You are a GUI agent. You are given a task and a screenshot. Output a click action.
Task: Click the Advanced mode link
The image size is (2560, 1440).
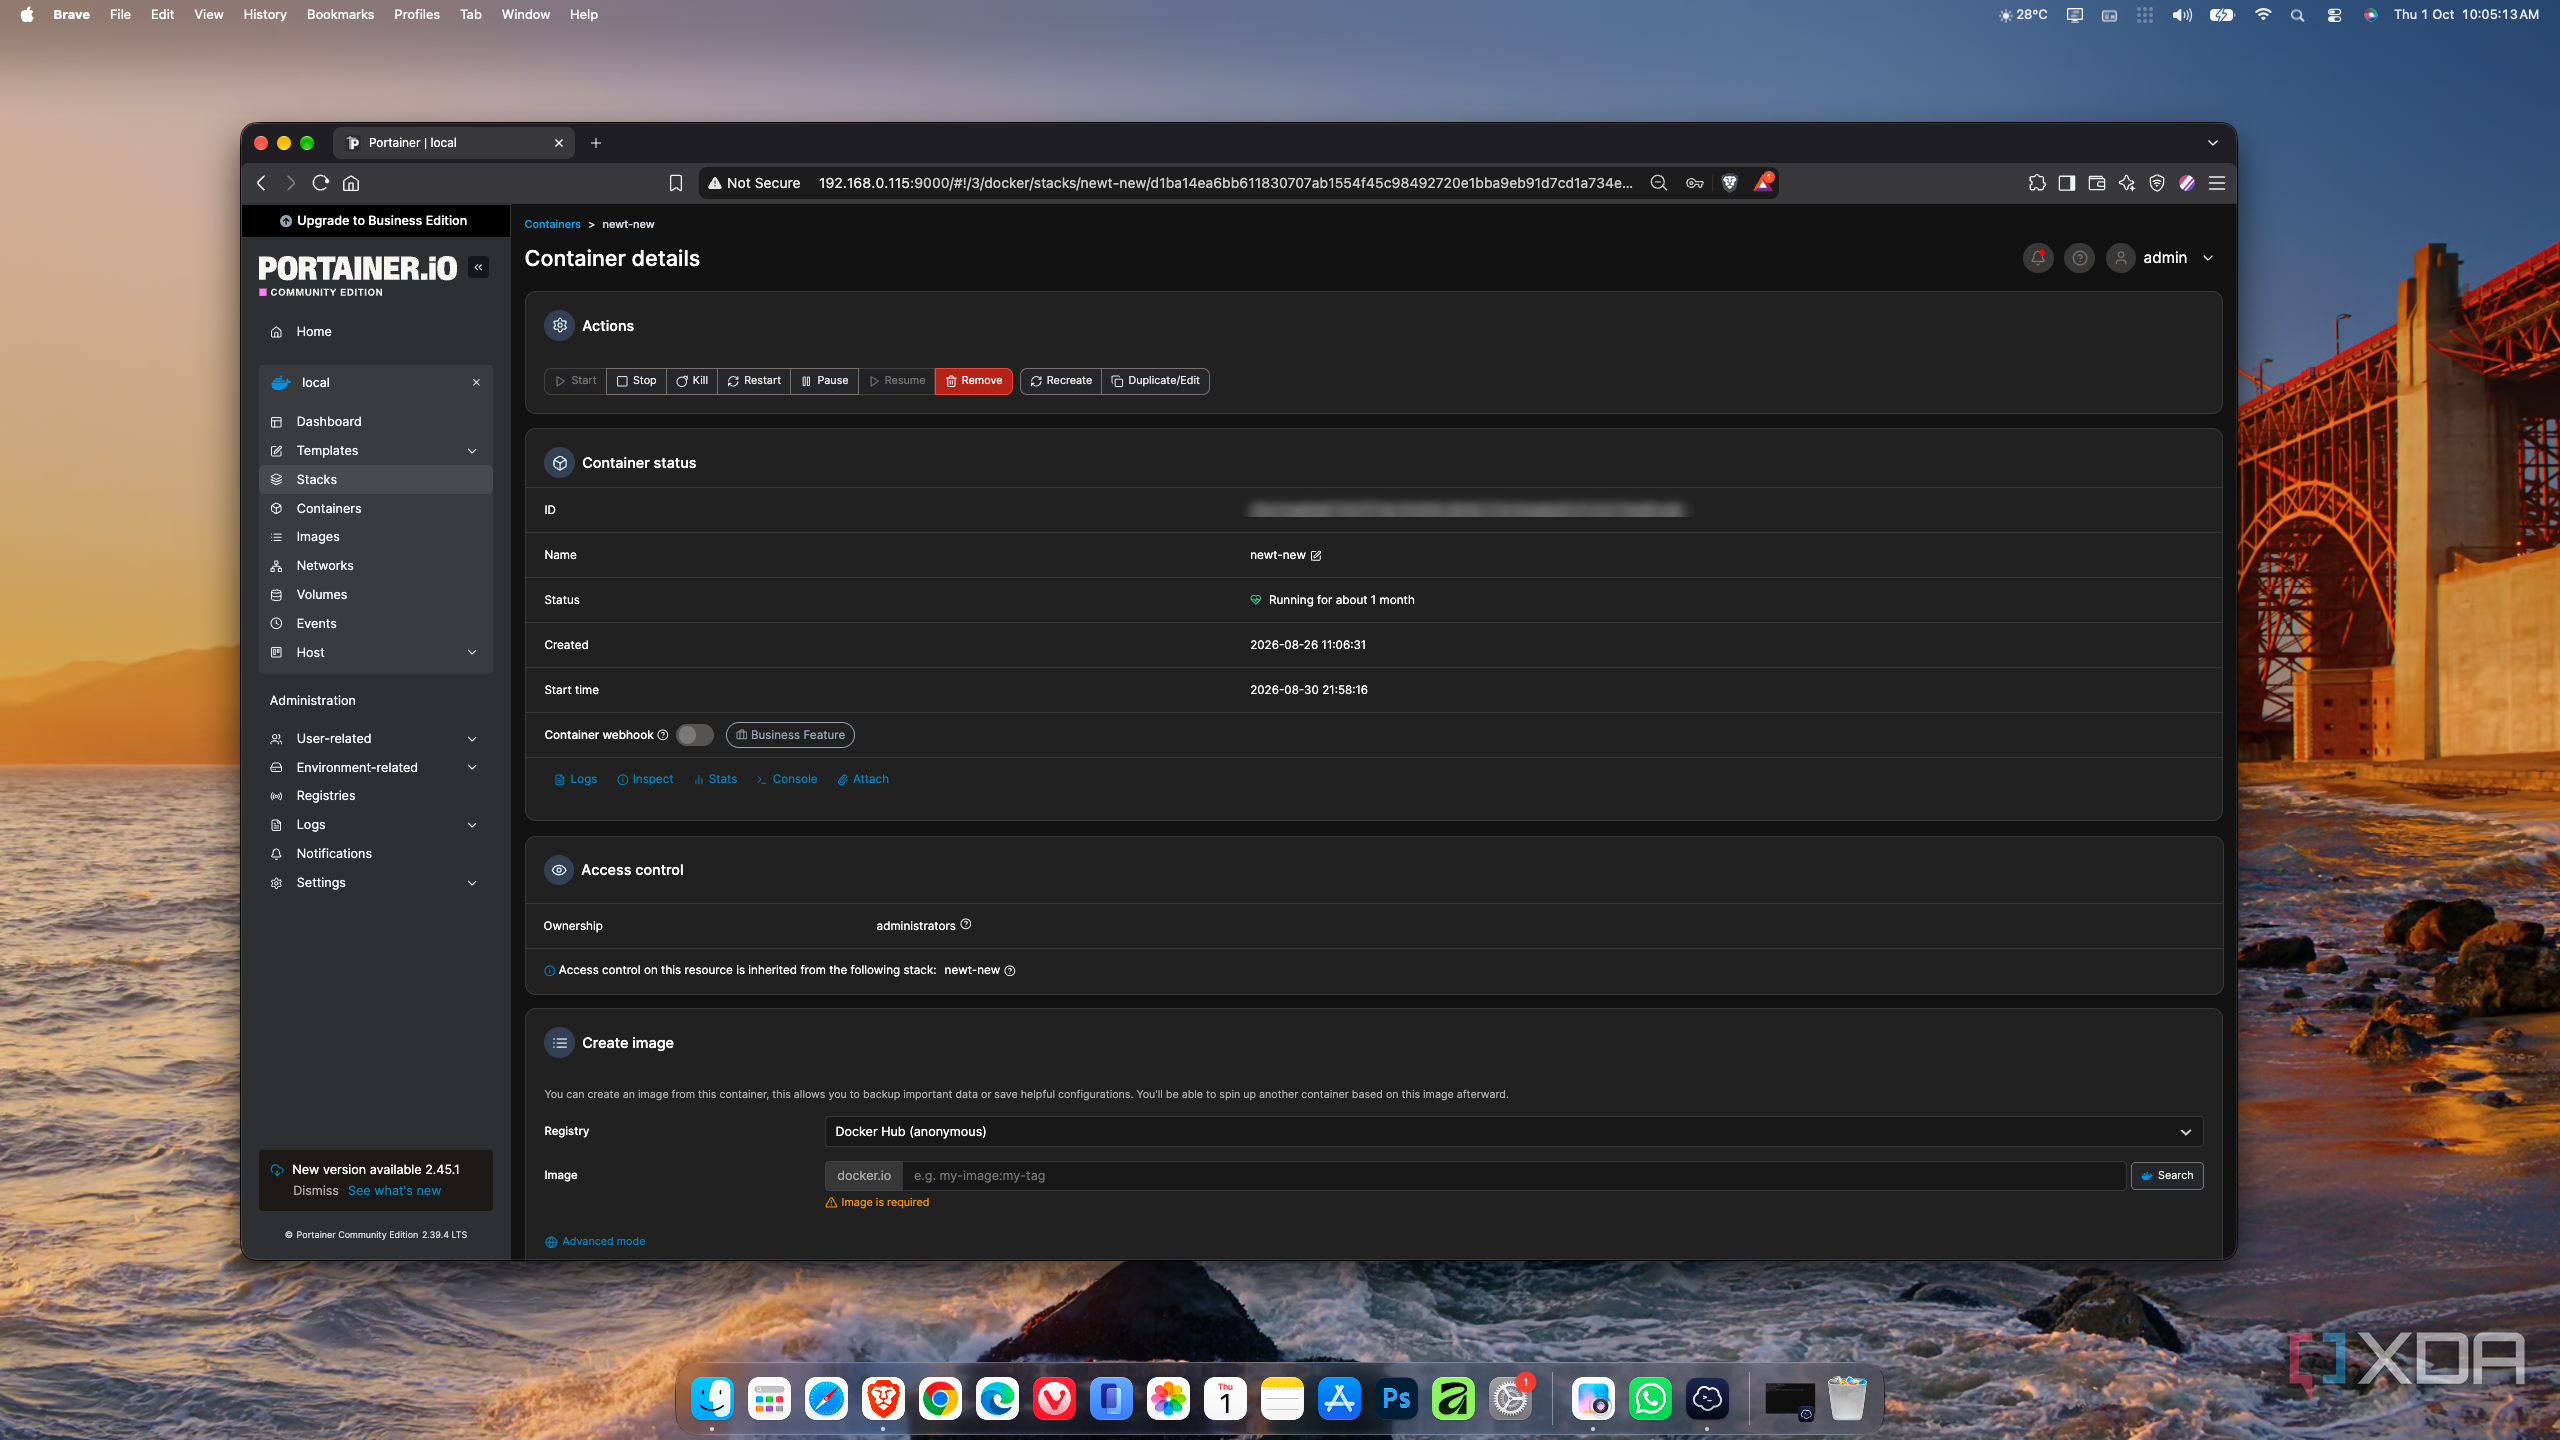point(595,1242)
